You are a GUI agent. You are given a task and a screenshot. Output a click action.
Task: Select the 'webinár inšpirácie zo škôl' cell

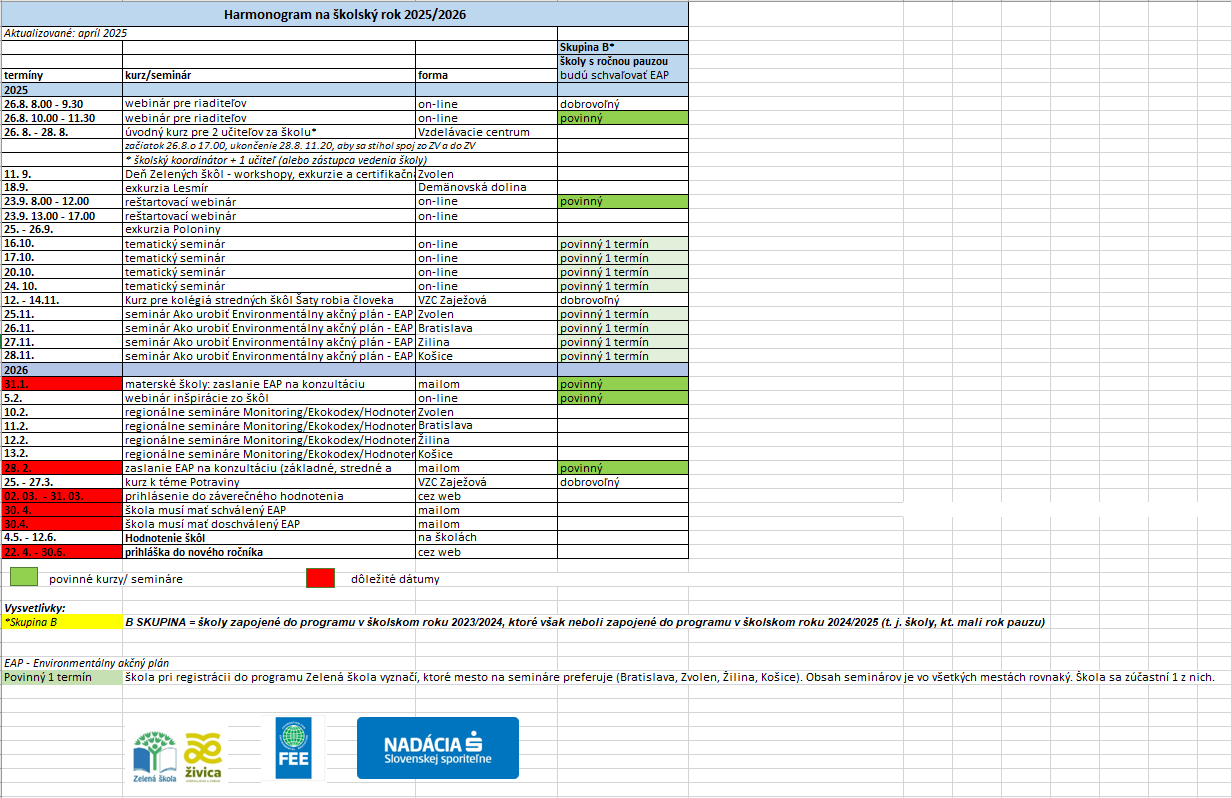click(268, 397)
